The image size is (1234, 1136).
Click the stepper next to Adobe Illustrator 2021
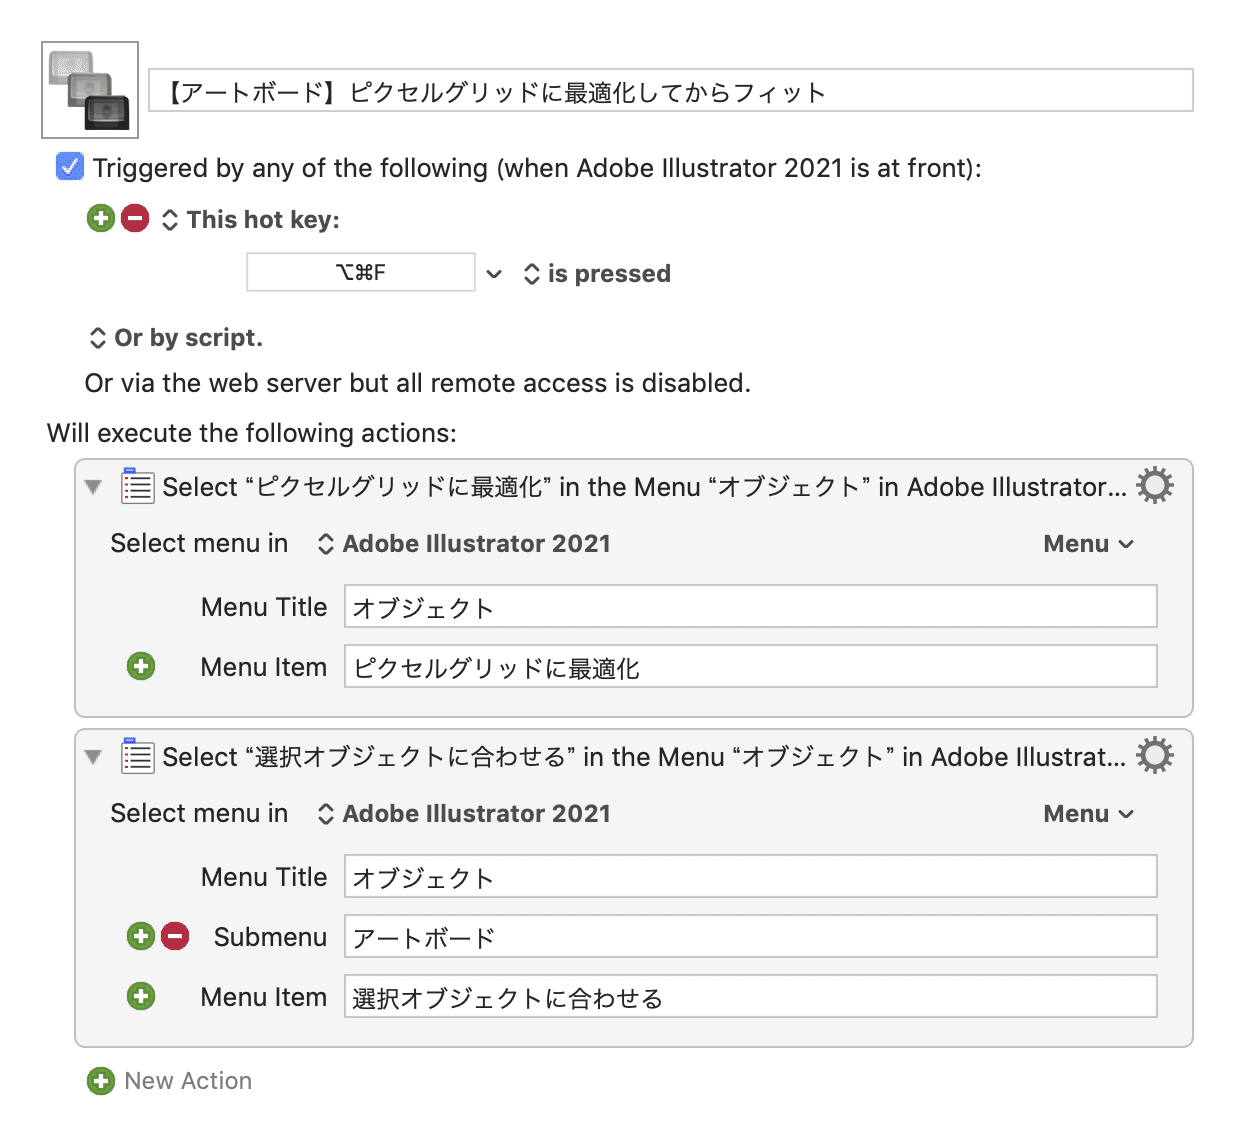[x=325, y=543]
